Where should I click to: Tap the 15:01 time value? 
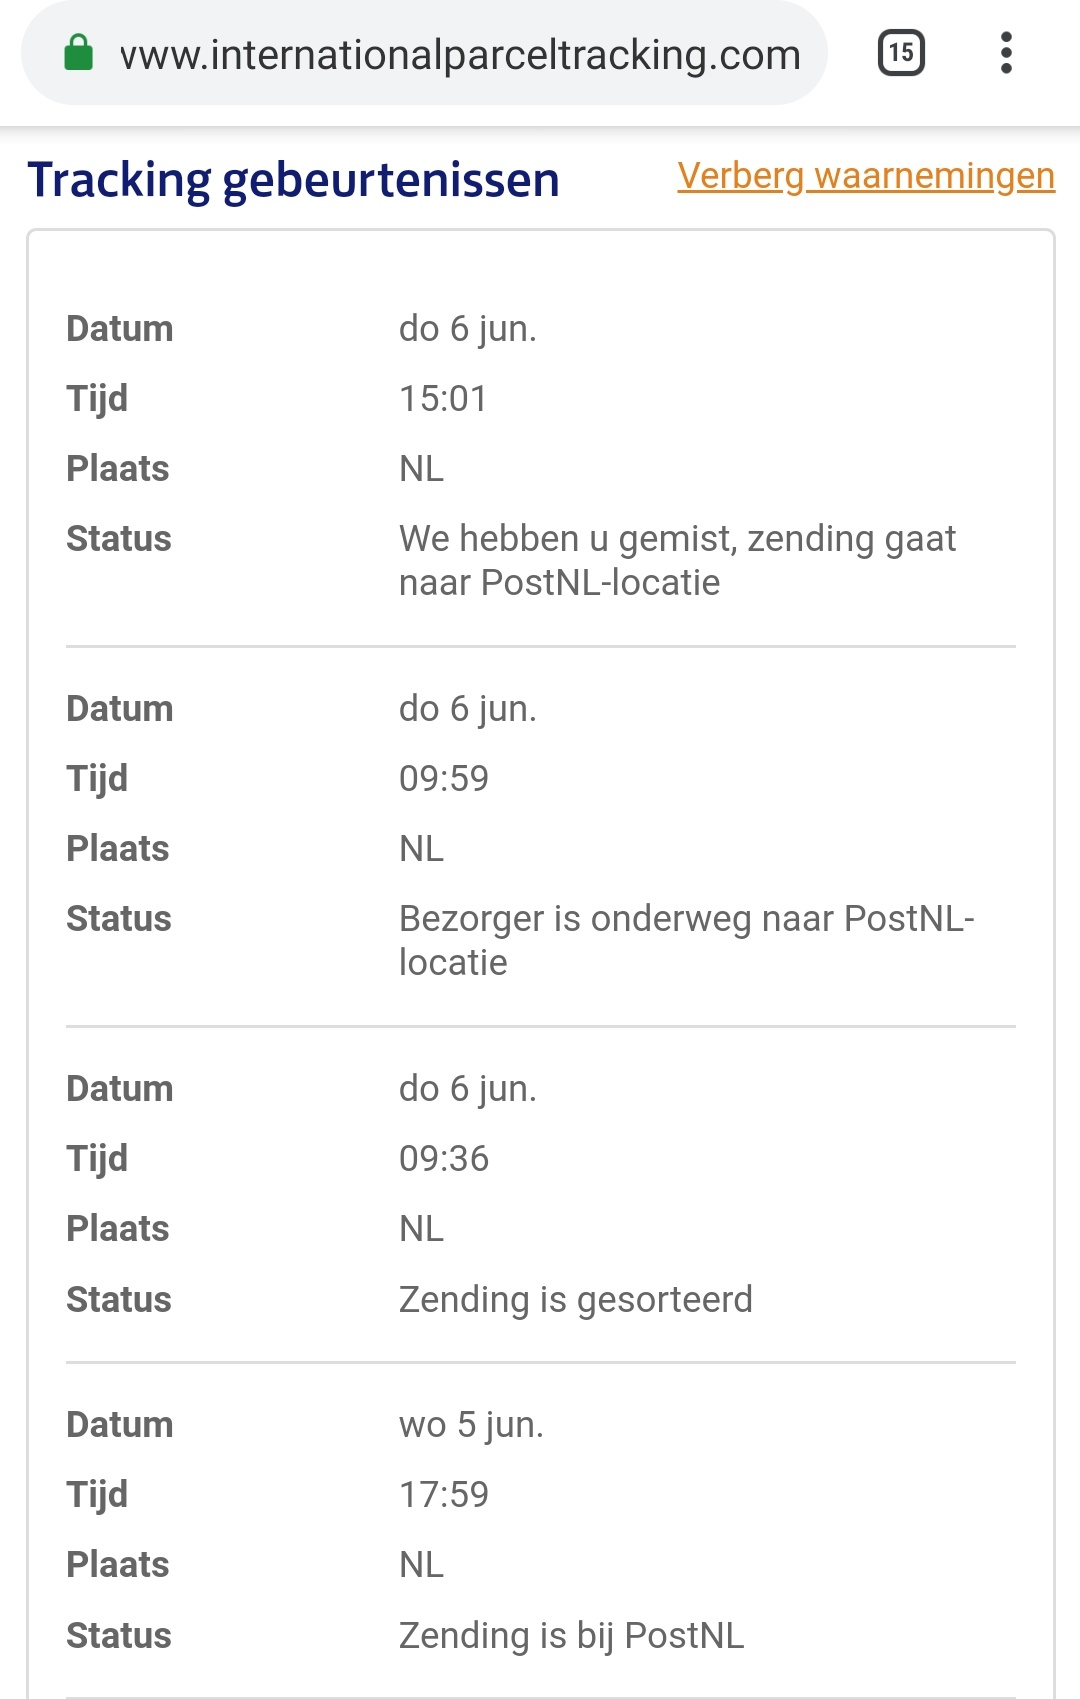[x=443, y=399]
